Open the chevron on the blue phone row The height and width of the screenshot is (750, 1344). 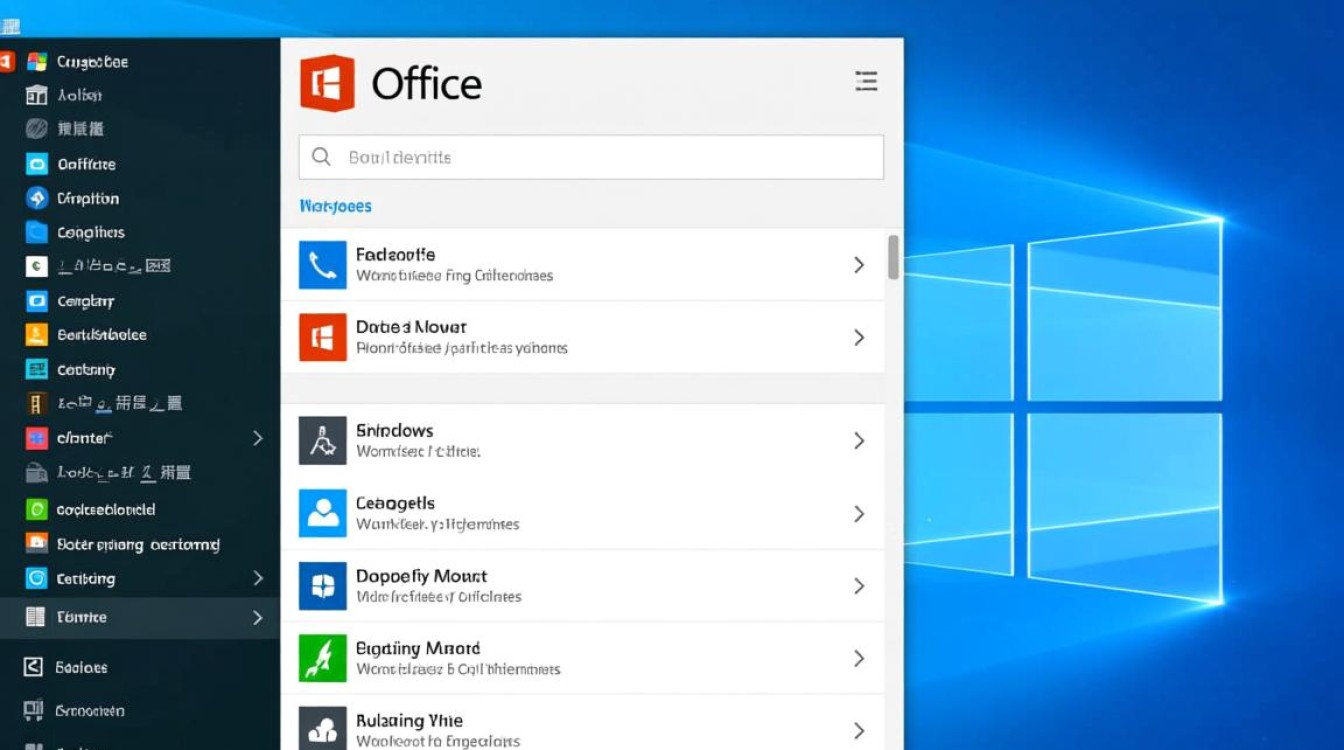pos(859,264)
